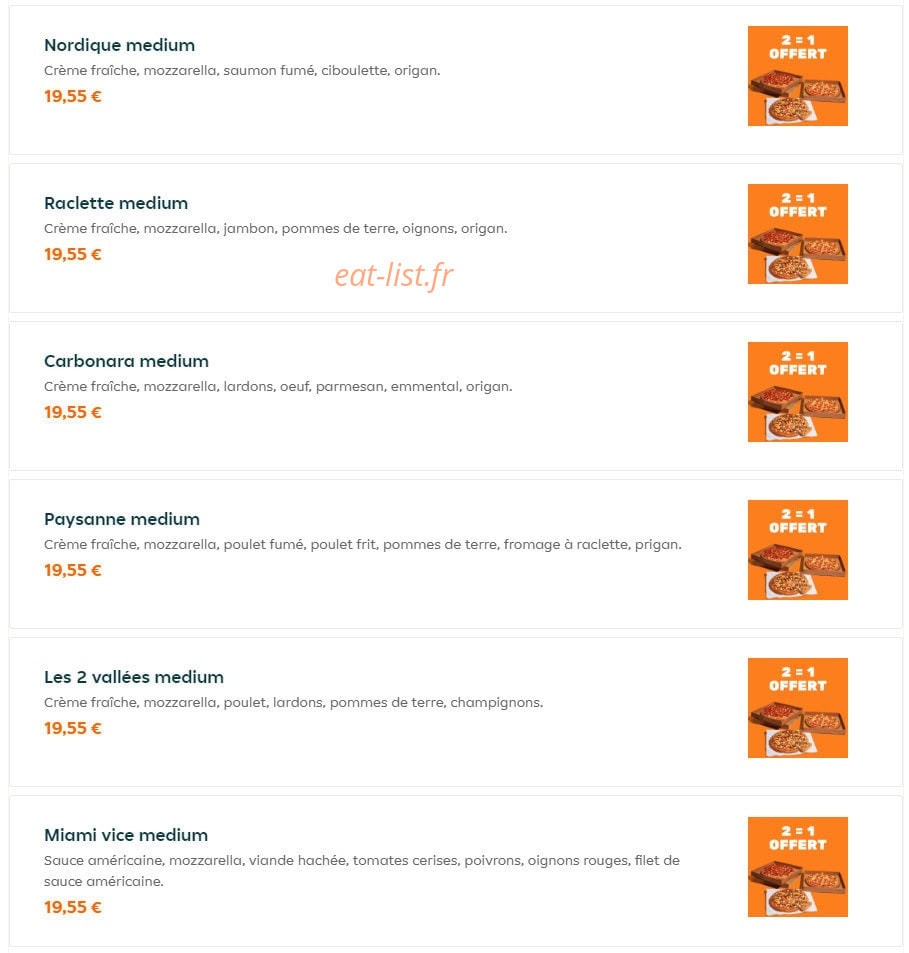The image size is (909, 953).
Task: Select the Raclette medium pizza title
Action: pos(116,203)
